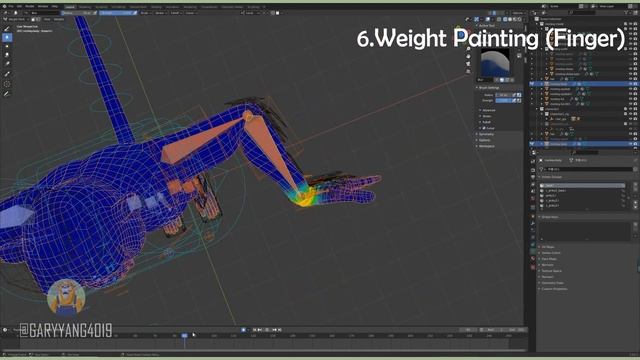Move vertex group up arrow
Image resolution: width=640 pixels, height=360 pixels.
click(x=635, y=202)
